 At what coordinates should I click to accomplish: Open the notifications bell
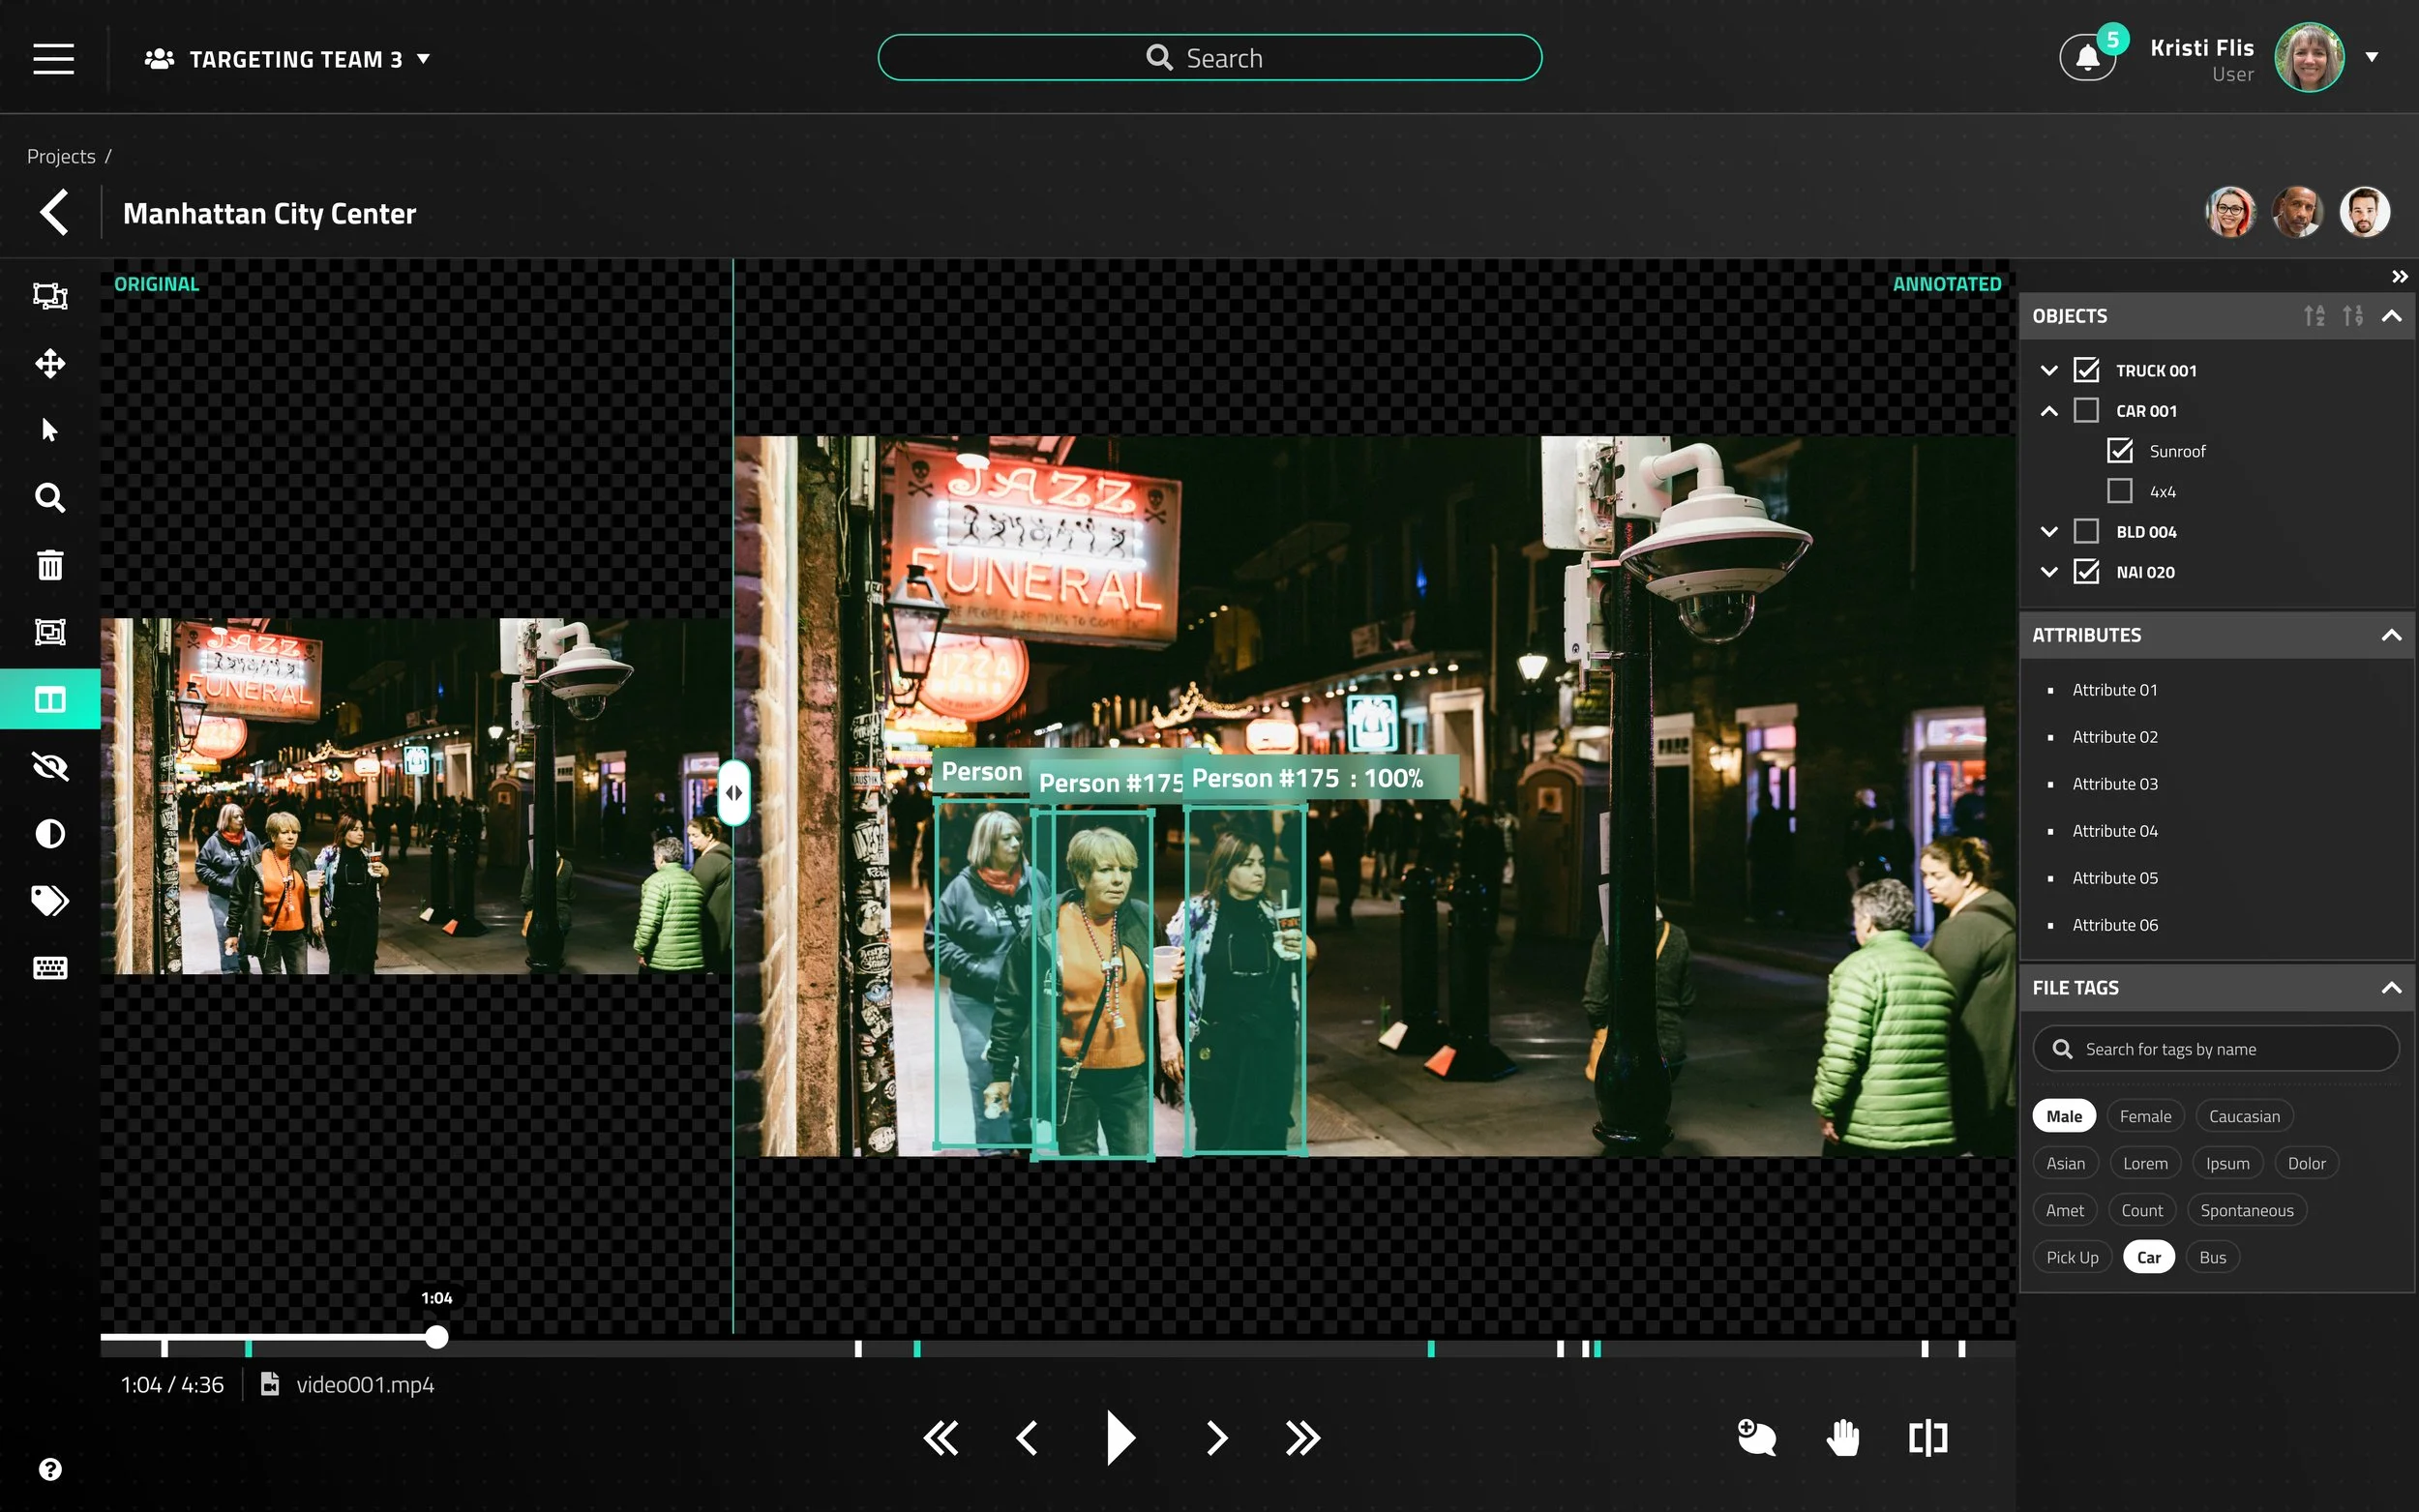point(2087,58)
